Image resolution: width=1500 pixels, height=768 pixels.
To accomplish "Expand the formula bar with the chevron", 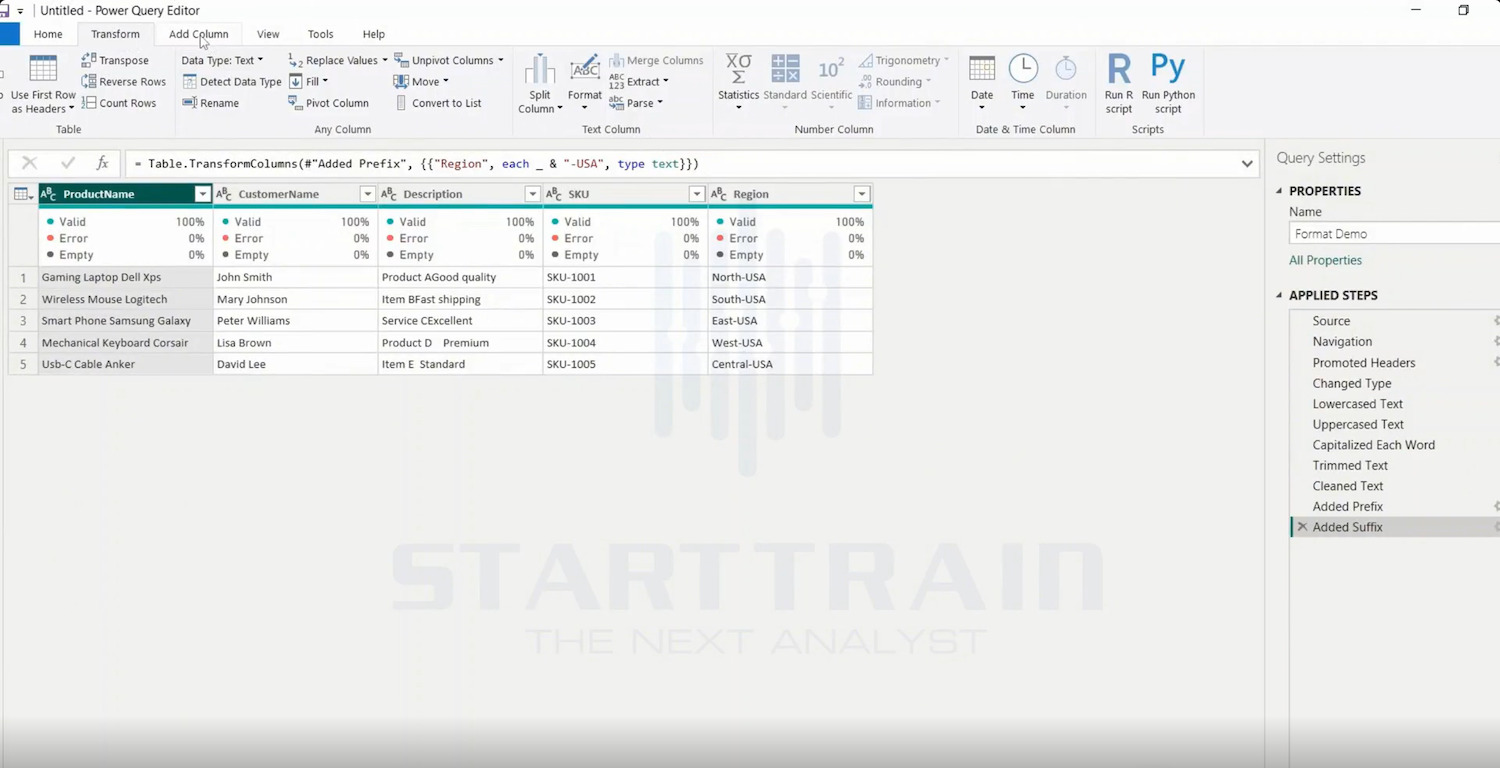I will (x=1247, y=164).
